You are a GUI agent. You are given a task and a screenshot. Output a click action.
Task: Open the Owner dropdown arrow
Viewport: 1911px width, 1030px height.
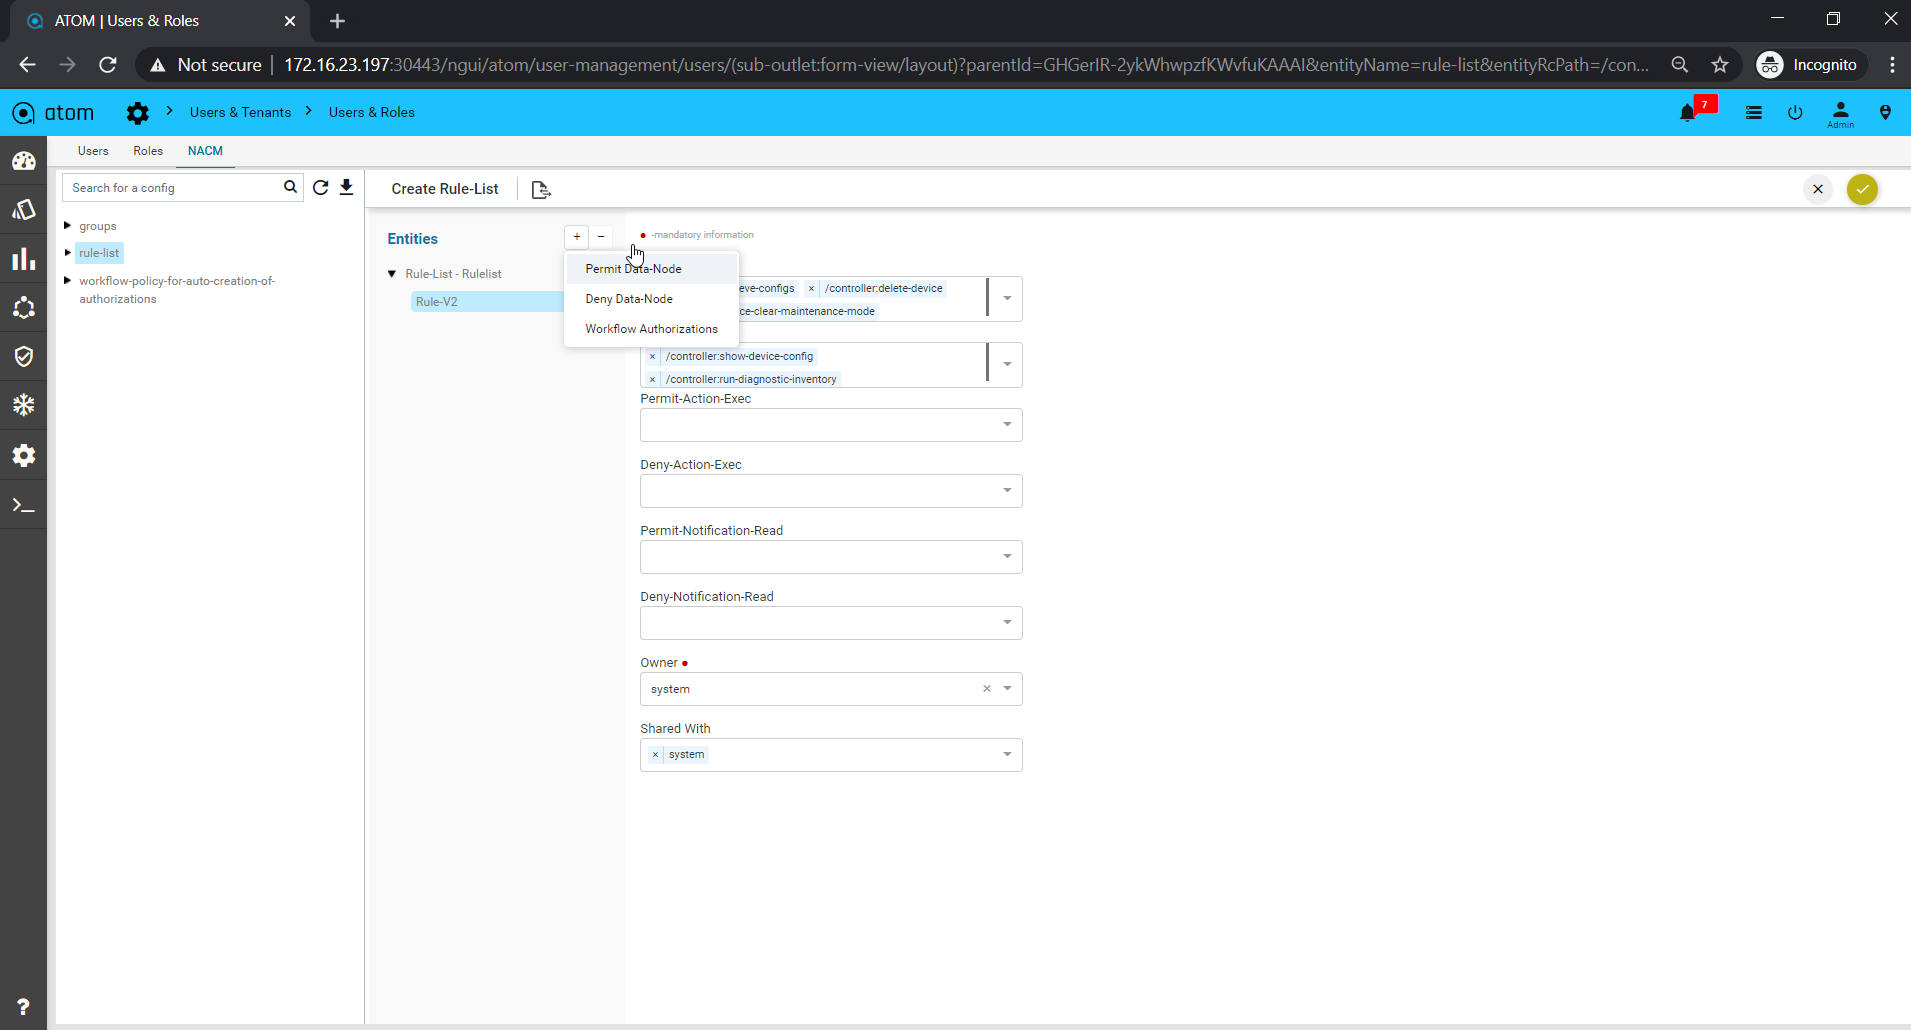(x=1007, y=689)
